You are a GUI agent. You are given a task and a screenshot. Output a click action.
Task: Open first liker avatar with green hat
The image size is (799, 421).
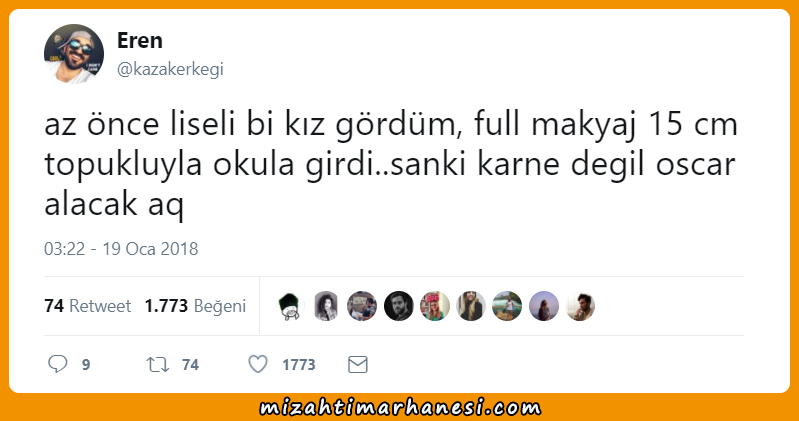tap(290, 306)
